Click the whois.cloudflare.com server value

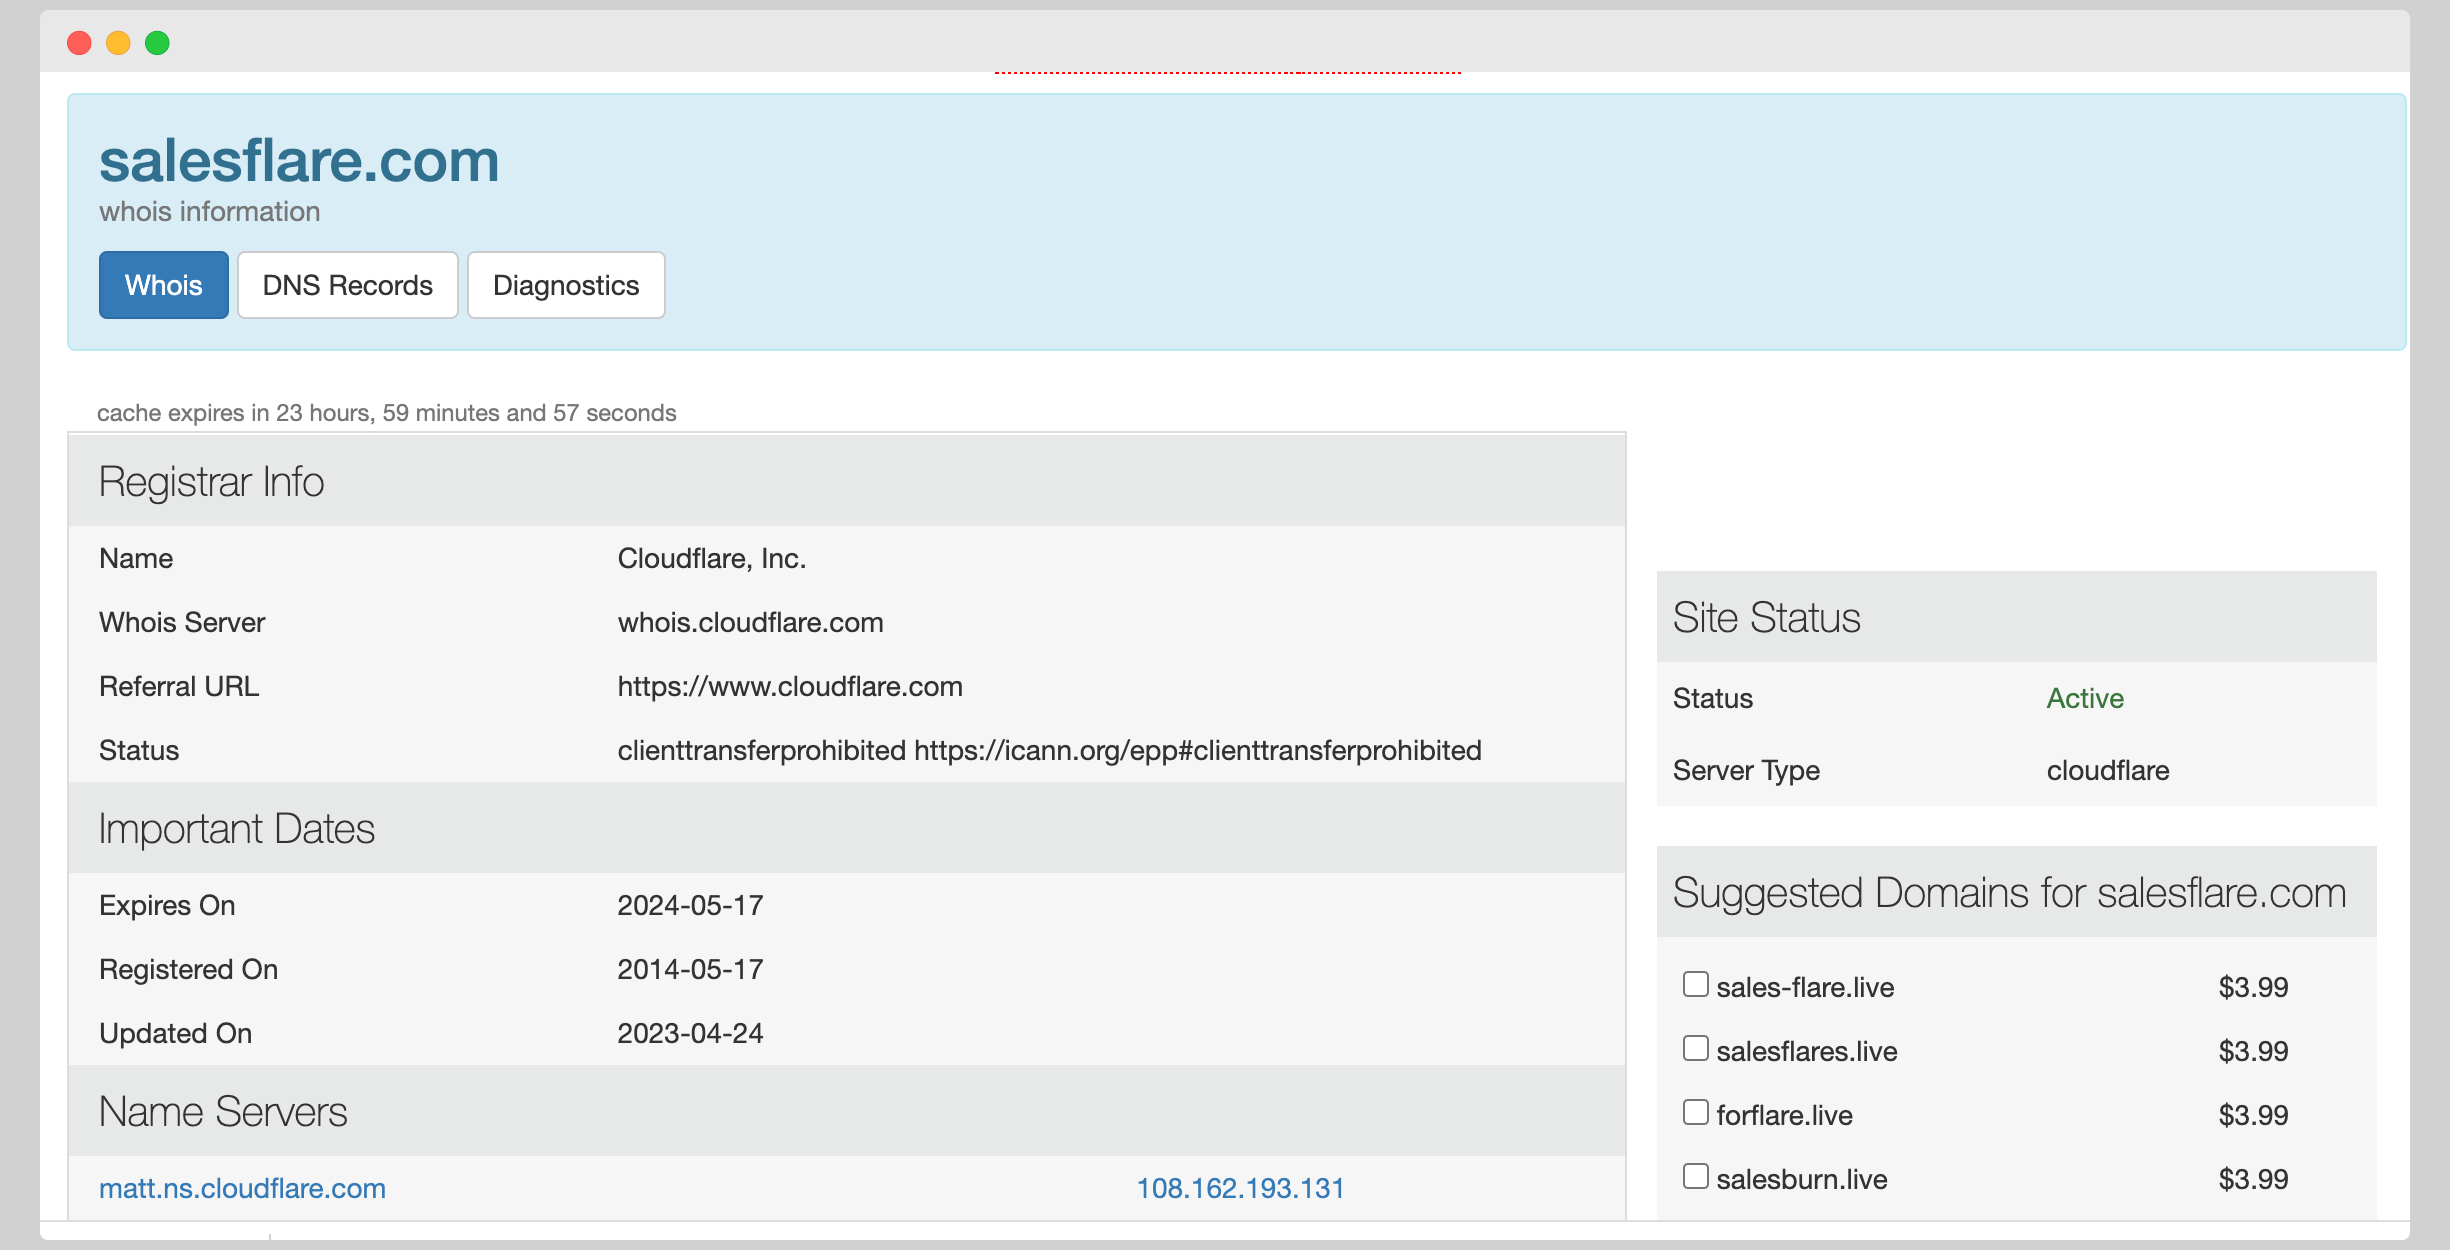point(750,622)
